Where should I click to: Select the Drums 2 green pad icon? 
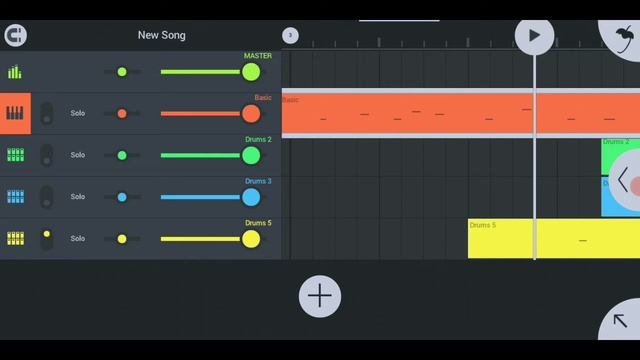tap(16, 155)
